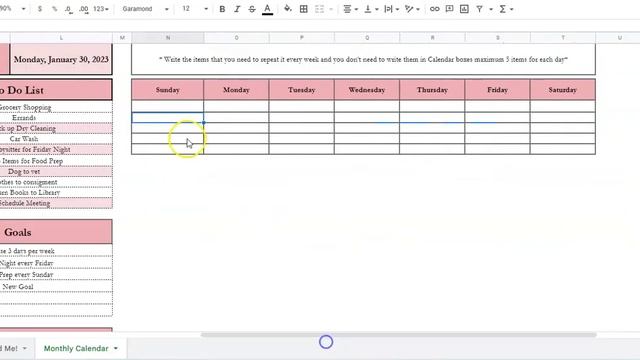Select the Schedule Meeting item

coord(56,203)
